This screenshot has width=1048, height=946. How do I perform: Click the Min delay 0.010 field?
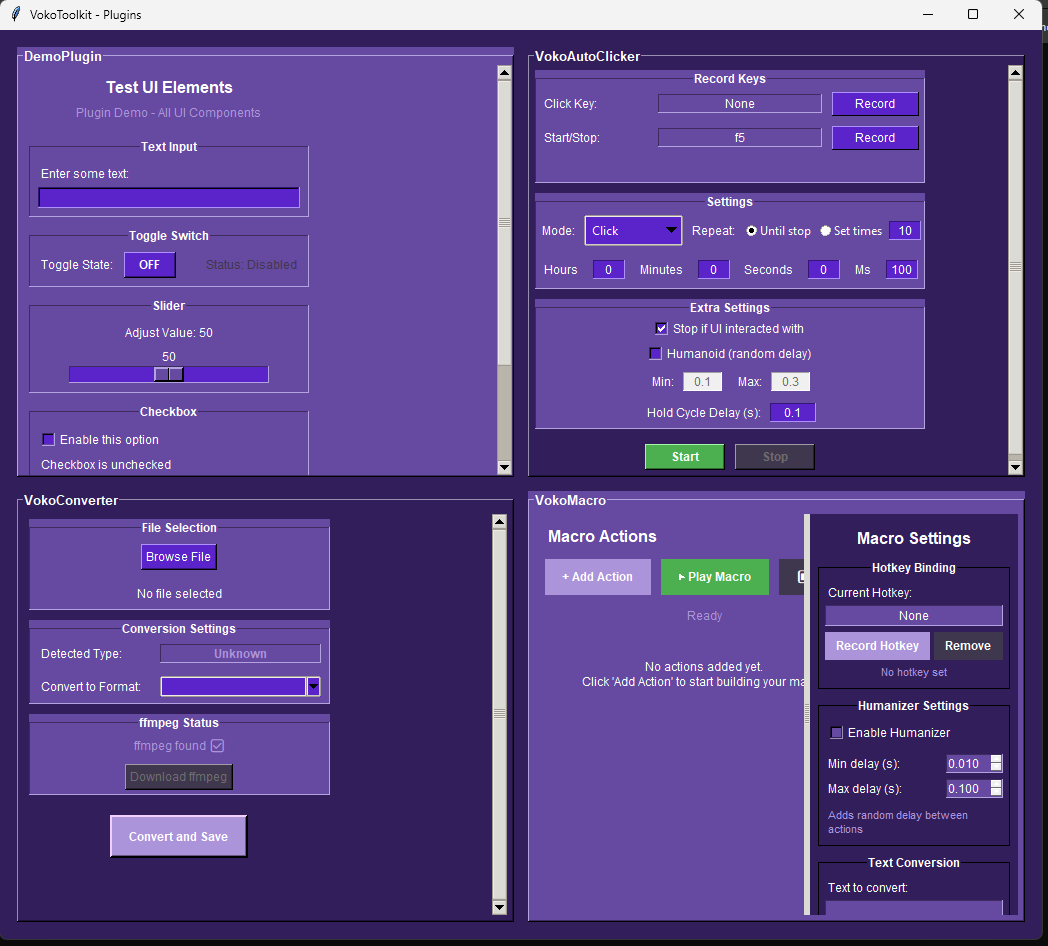(968, 763)
